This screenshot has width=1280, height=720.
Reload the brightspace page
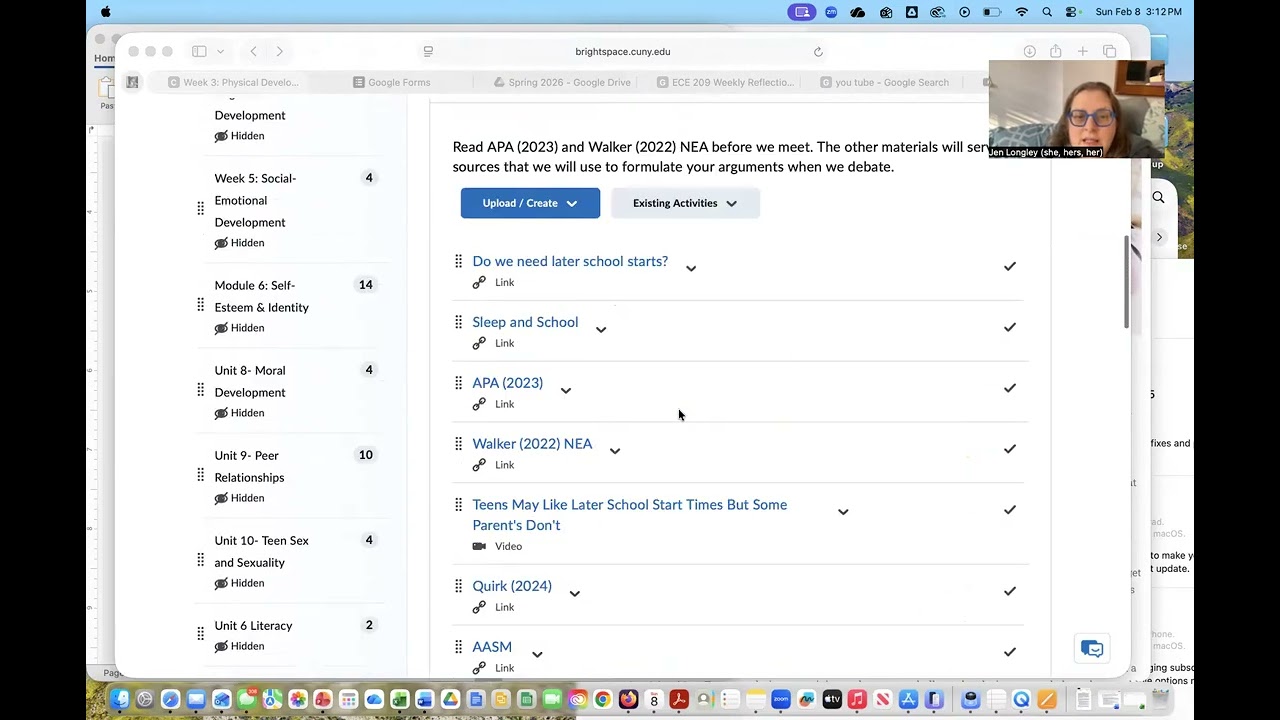(x=818, y=52)
